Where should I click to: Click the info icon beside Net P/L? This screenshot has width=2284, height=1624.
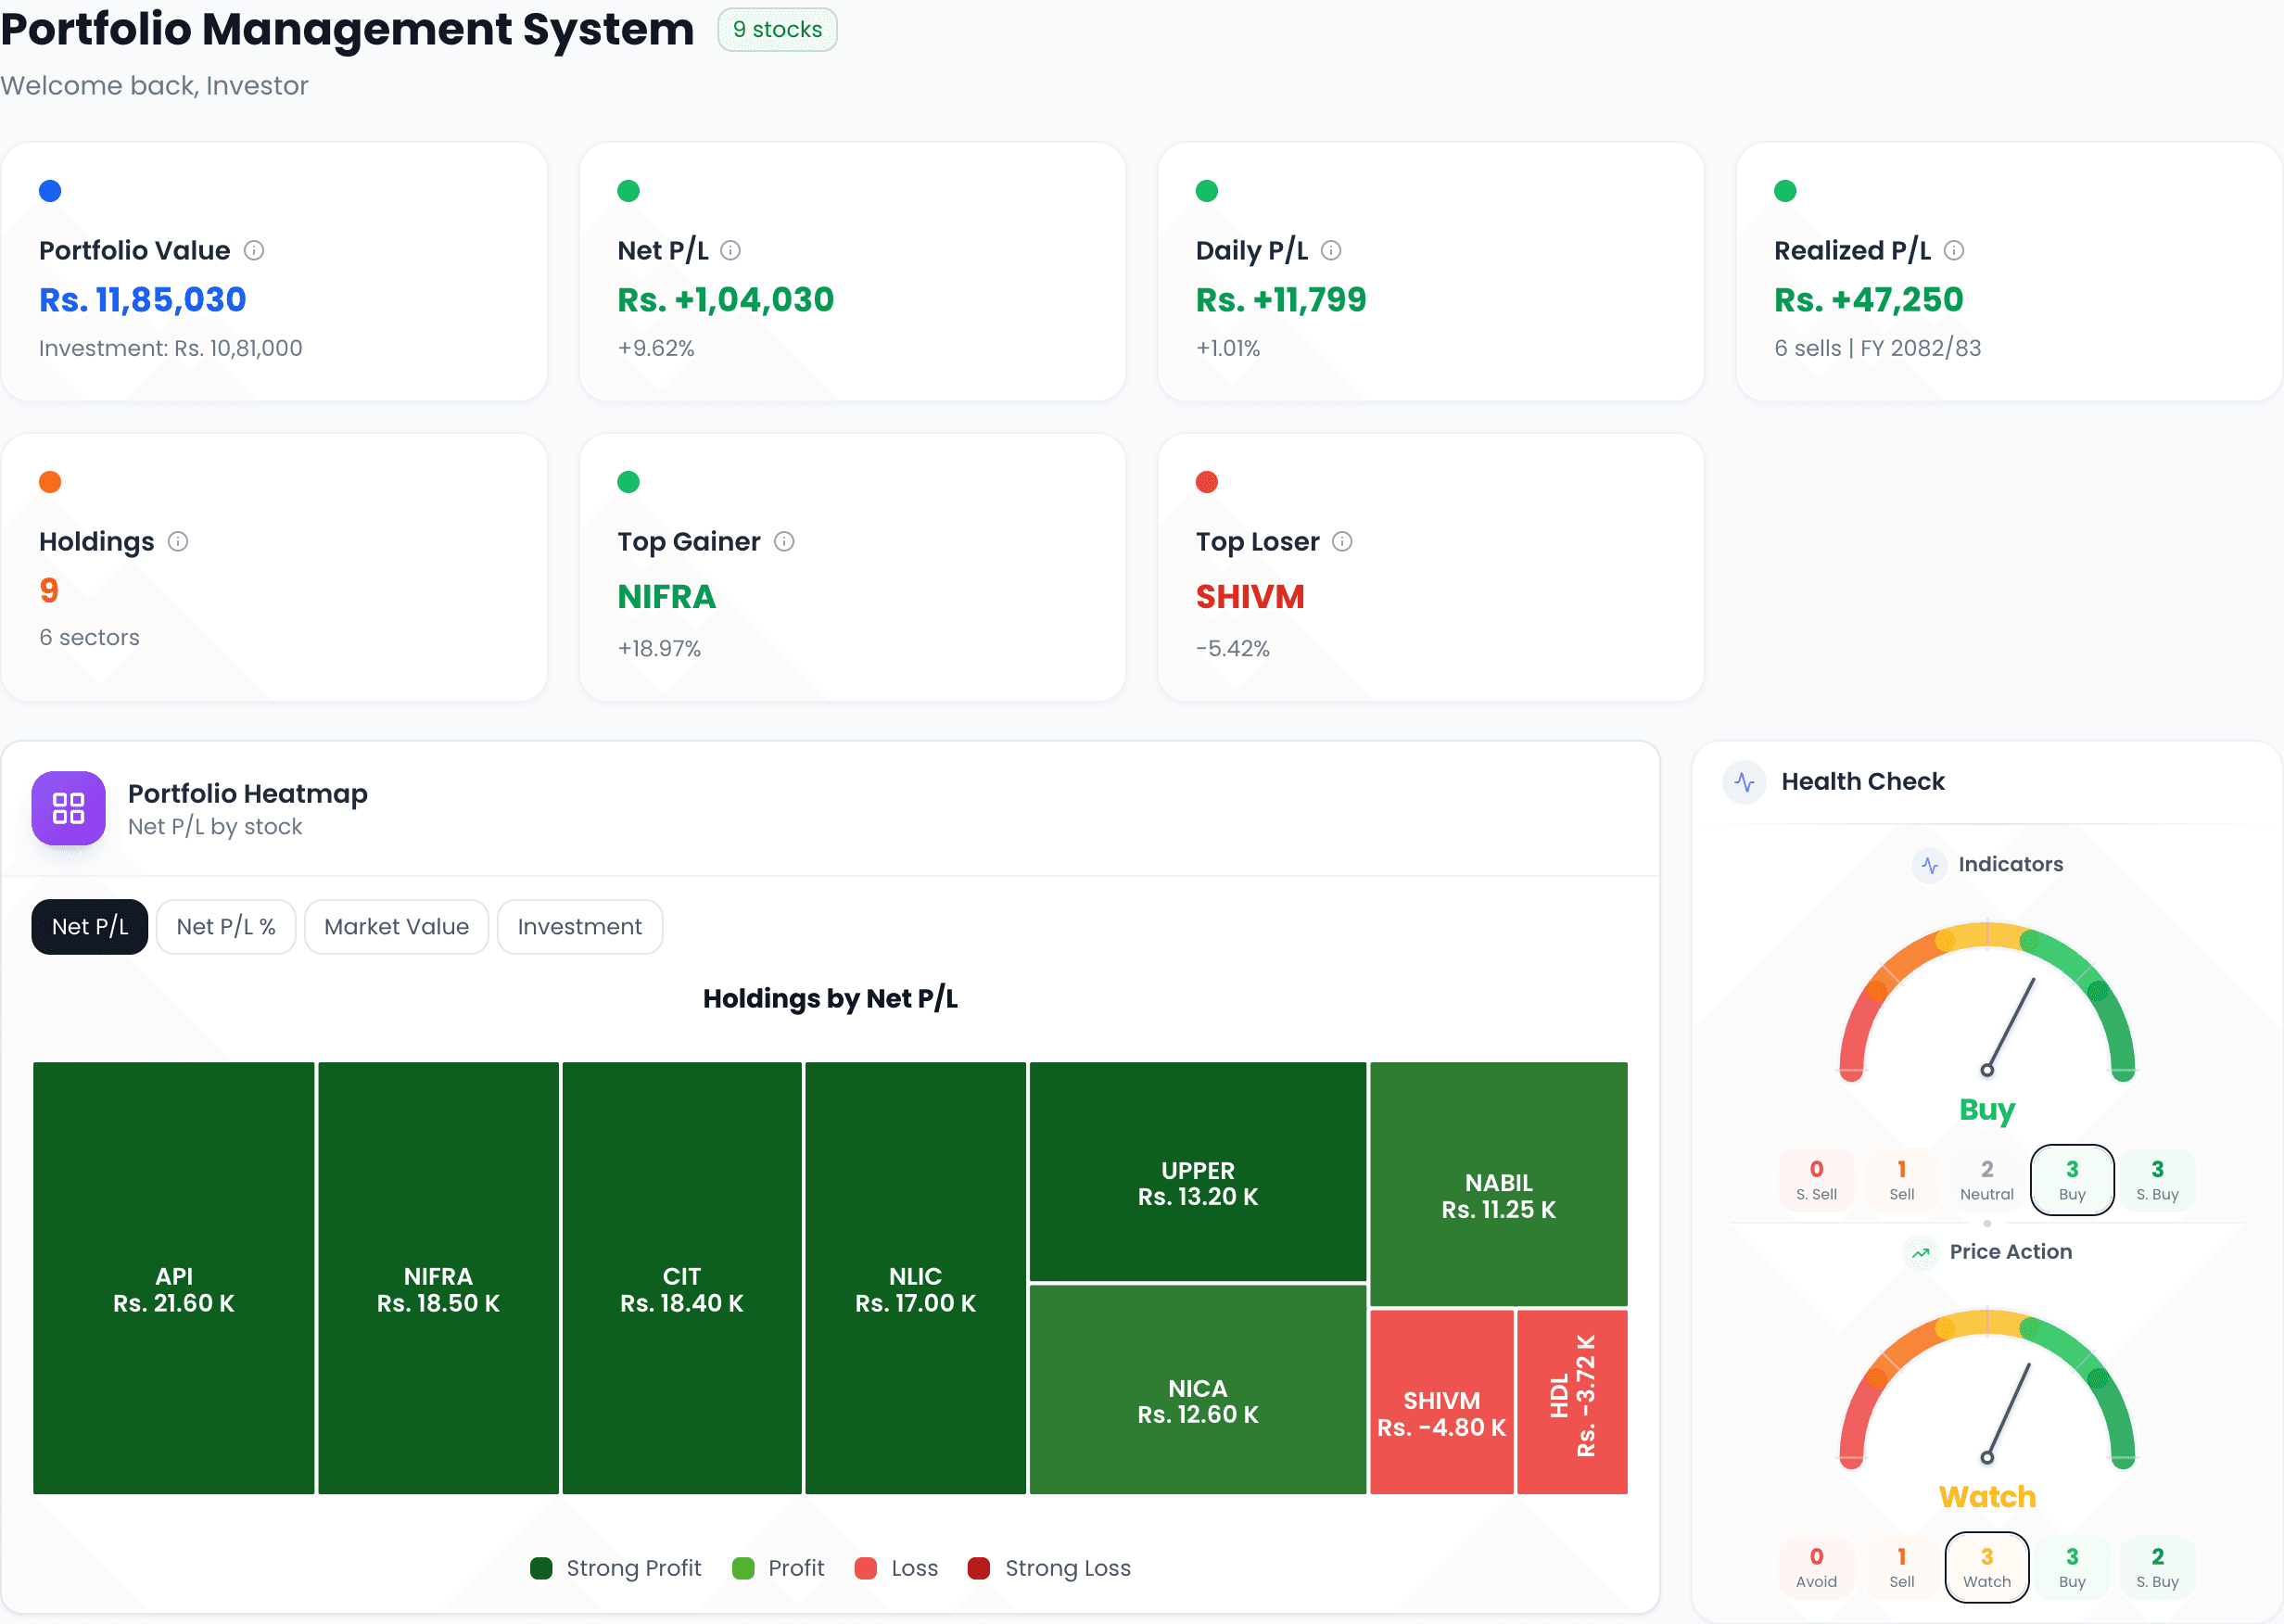[x=731, y=250]
